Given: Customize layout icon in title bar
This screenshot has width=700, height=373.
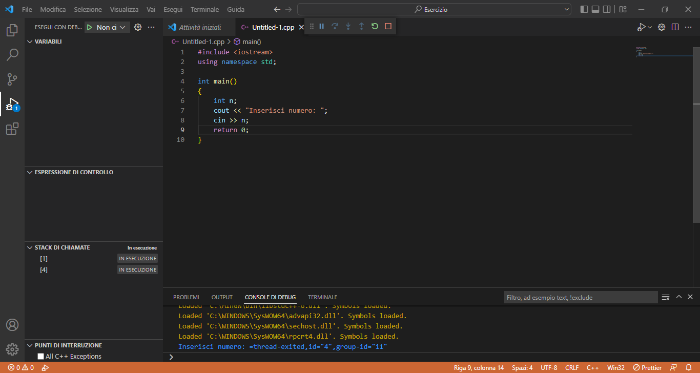Looking at the screenshot, I should click(x=623, y=9).
